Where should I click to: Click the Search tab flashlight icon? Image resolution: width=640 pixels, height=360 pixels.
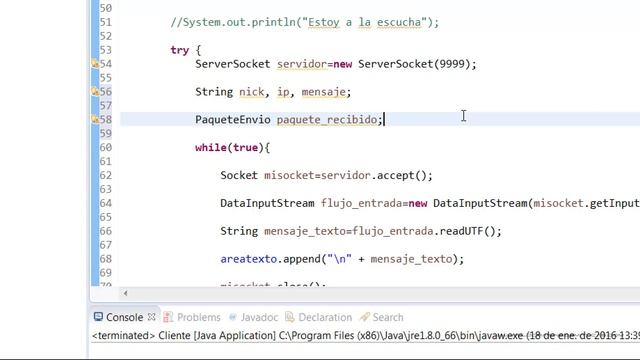[364, 317]
